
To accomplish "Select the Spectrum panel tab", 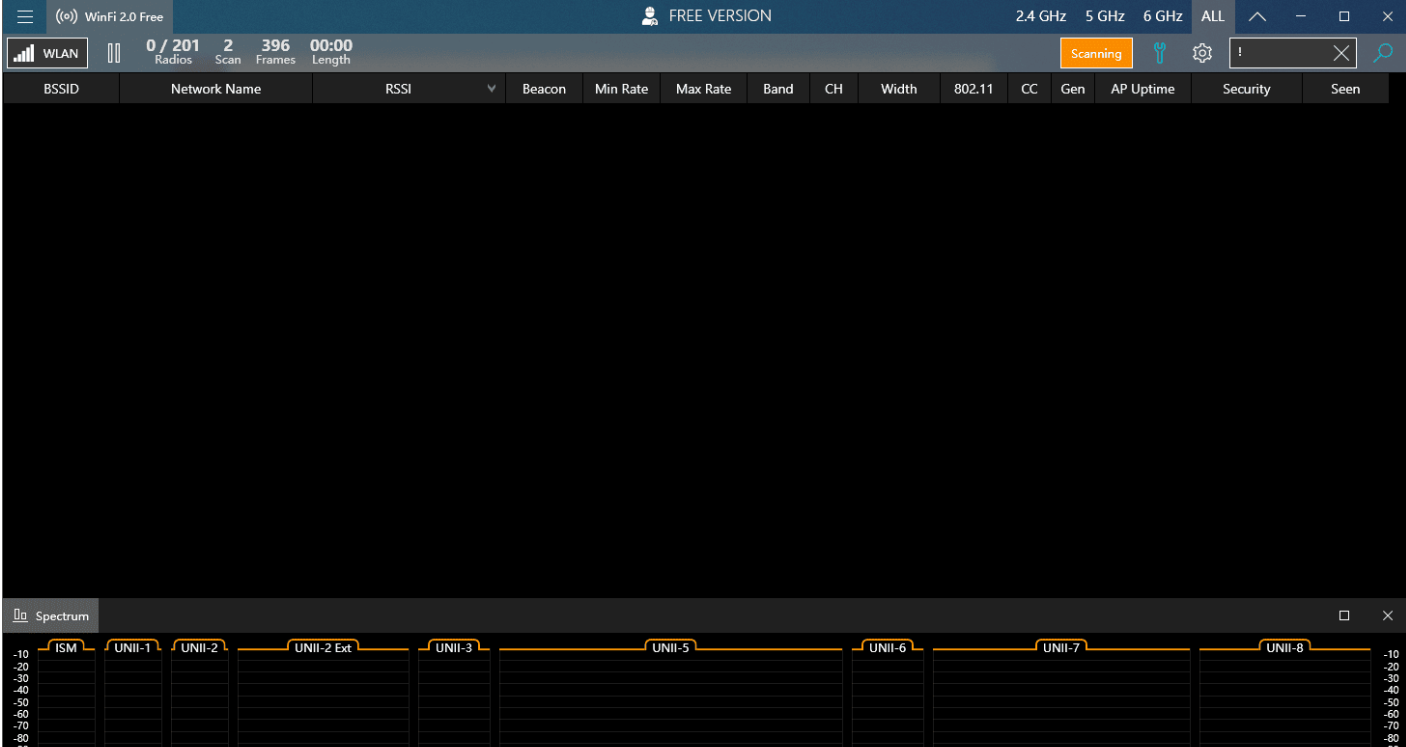I will [51, 616].
